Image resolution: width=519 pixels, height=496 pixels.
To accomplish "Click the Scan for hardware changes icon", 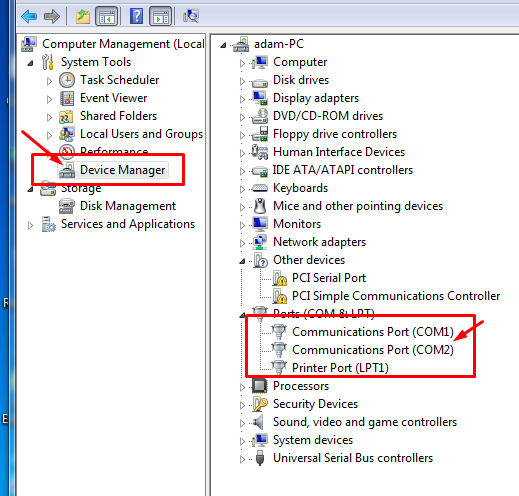I will coord(191,16).
